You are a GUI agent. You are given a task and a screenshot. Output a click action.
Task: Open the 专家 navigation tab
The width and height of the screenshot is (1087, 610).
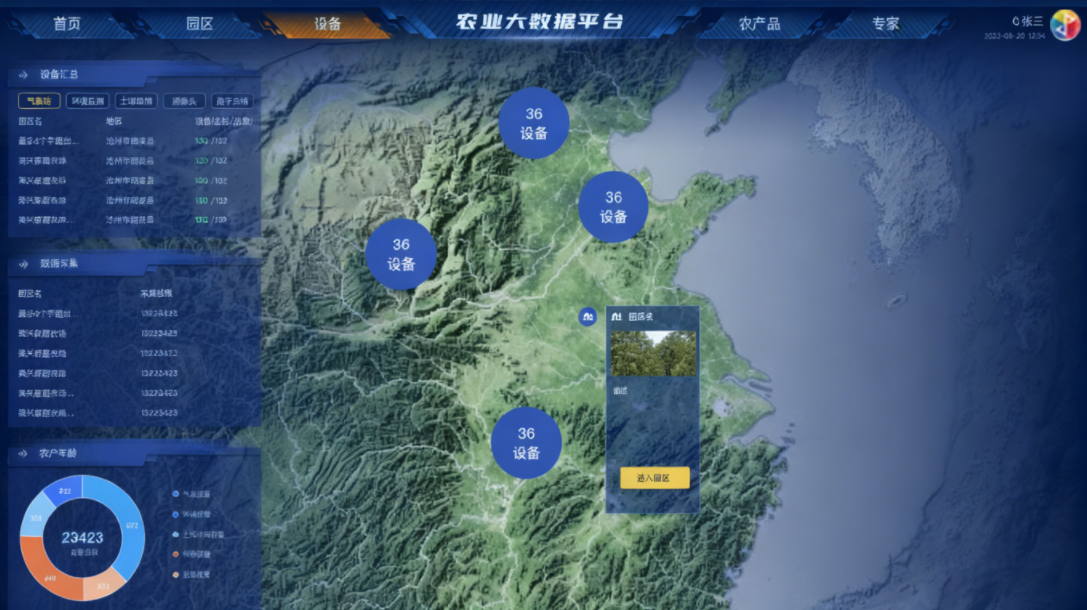pyautogui.click(x=885, y=24)
